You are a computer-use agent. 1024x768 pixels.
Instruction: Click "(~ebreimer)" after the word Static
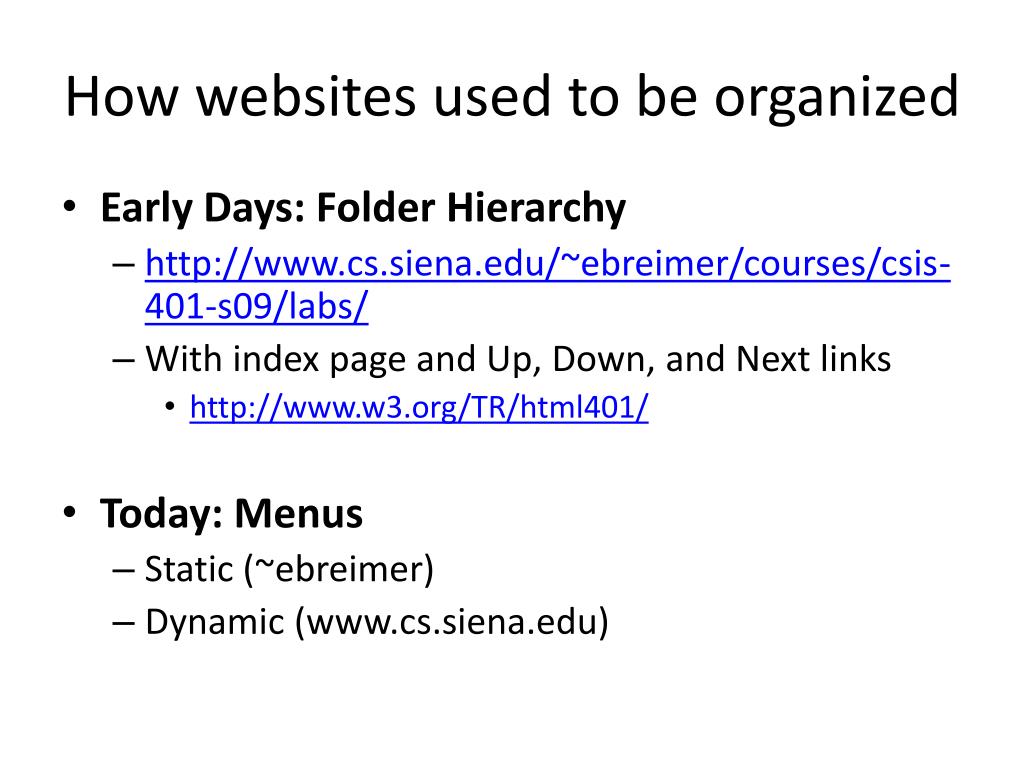339,570
